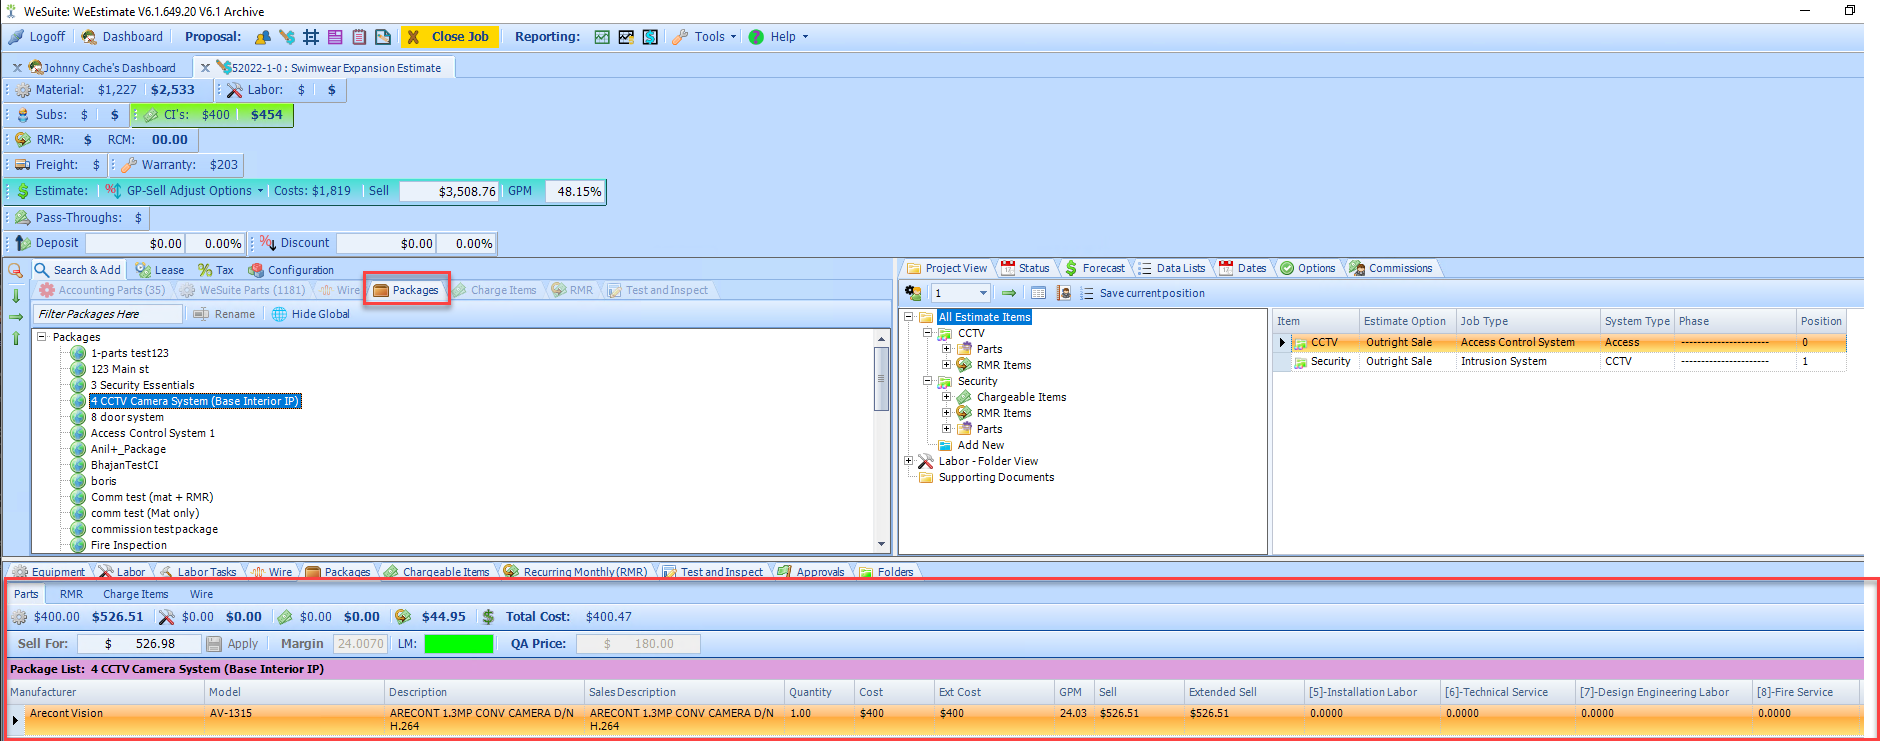Screen dimensions: 1880x741
Task: Open GP-Sell Adjust Options dropdown
Action: click(x=185, y=191)
